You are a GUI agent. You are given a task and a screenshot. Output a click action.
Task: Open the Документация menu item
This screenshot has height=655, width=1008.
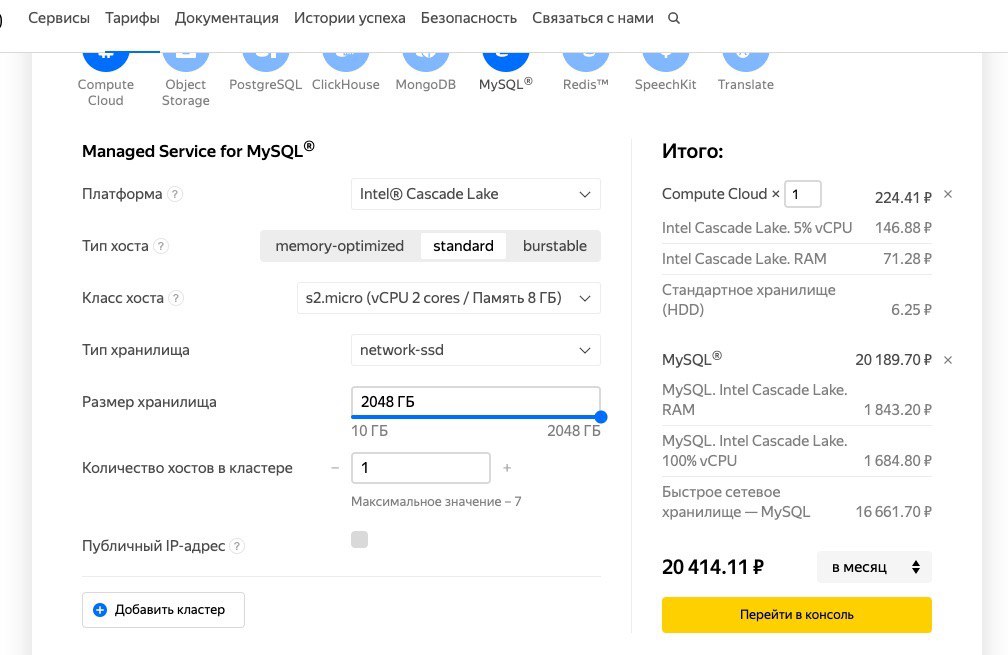click(x=227, y=18)
